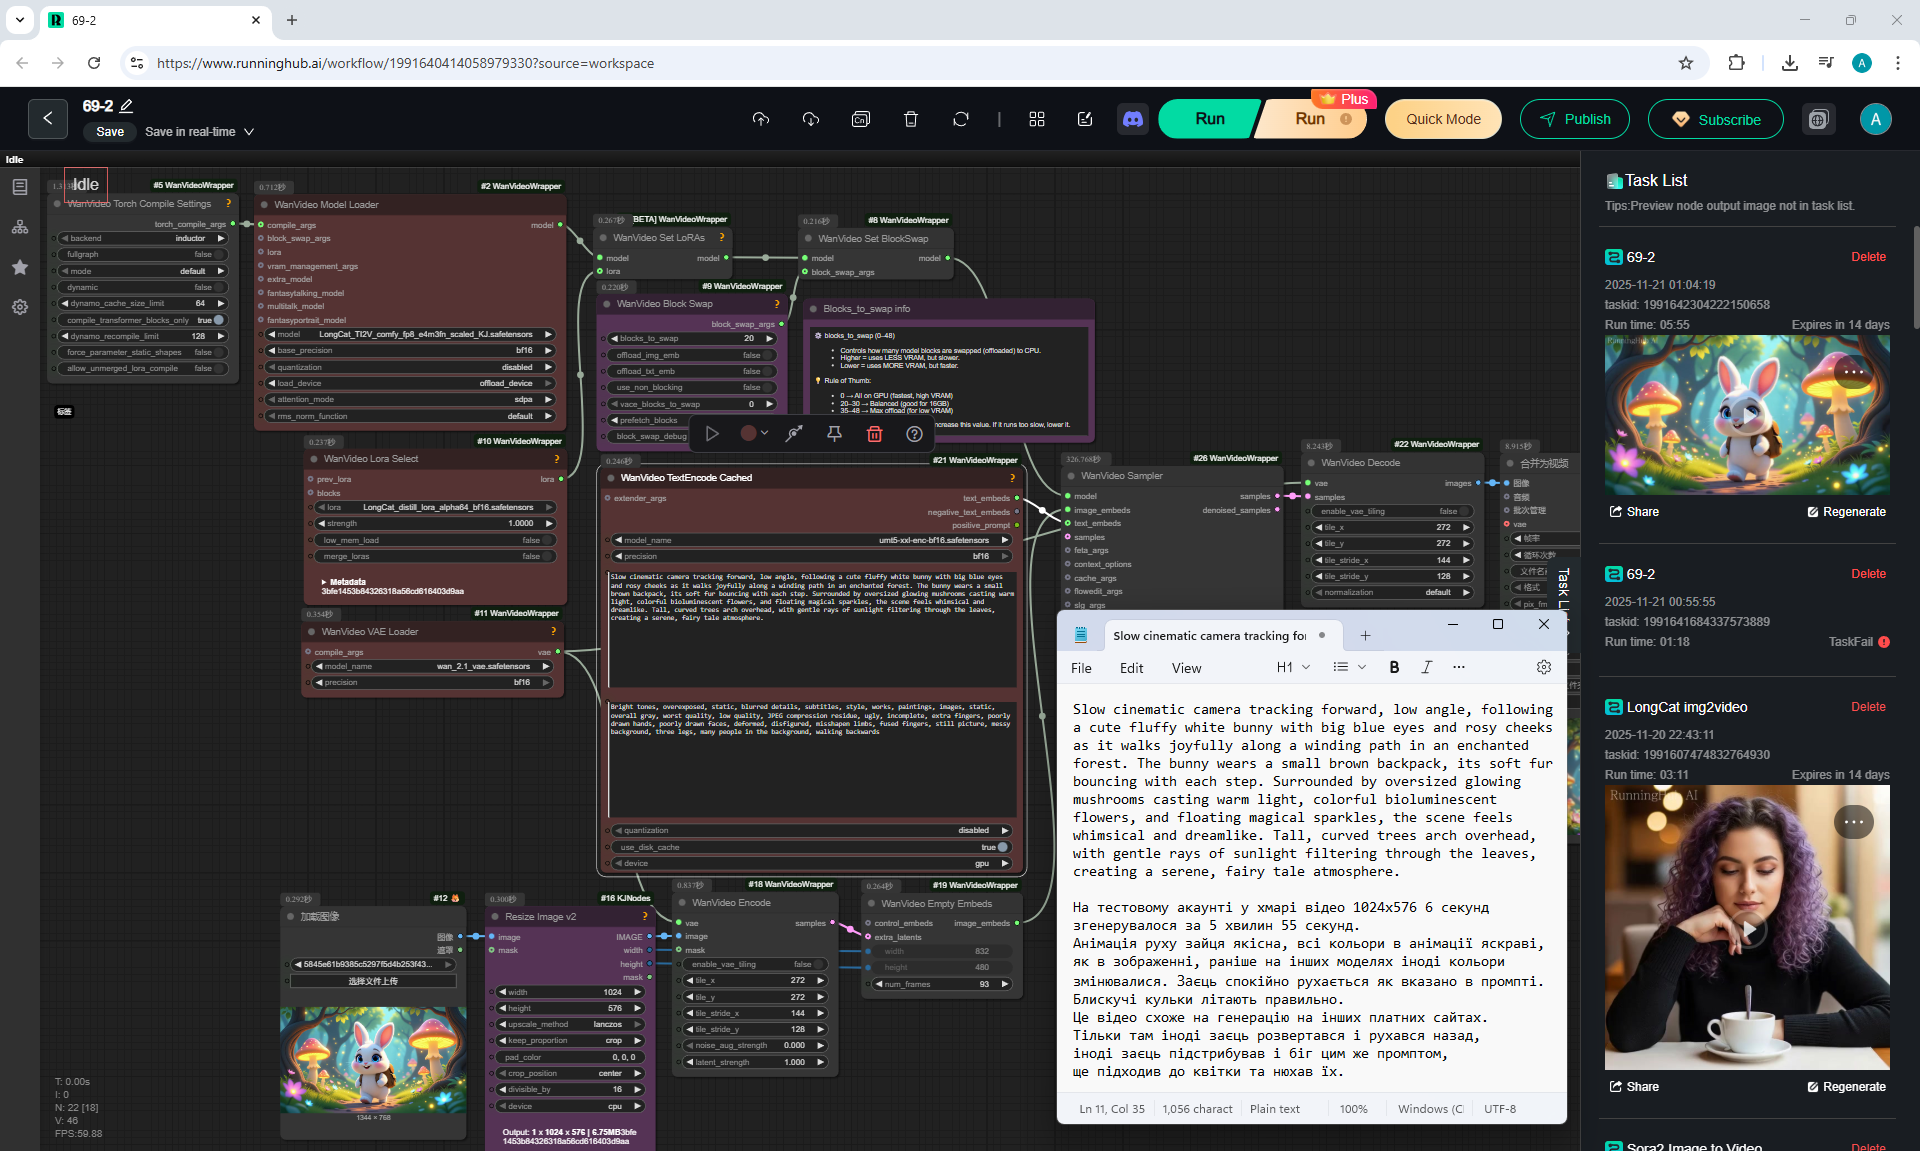
Task: Open the node color dropdown arrow
Action: point(764,433)
